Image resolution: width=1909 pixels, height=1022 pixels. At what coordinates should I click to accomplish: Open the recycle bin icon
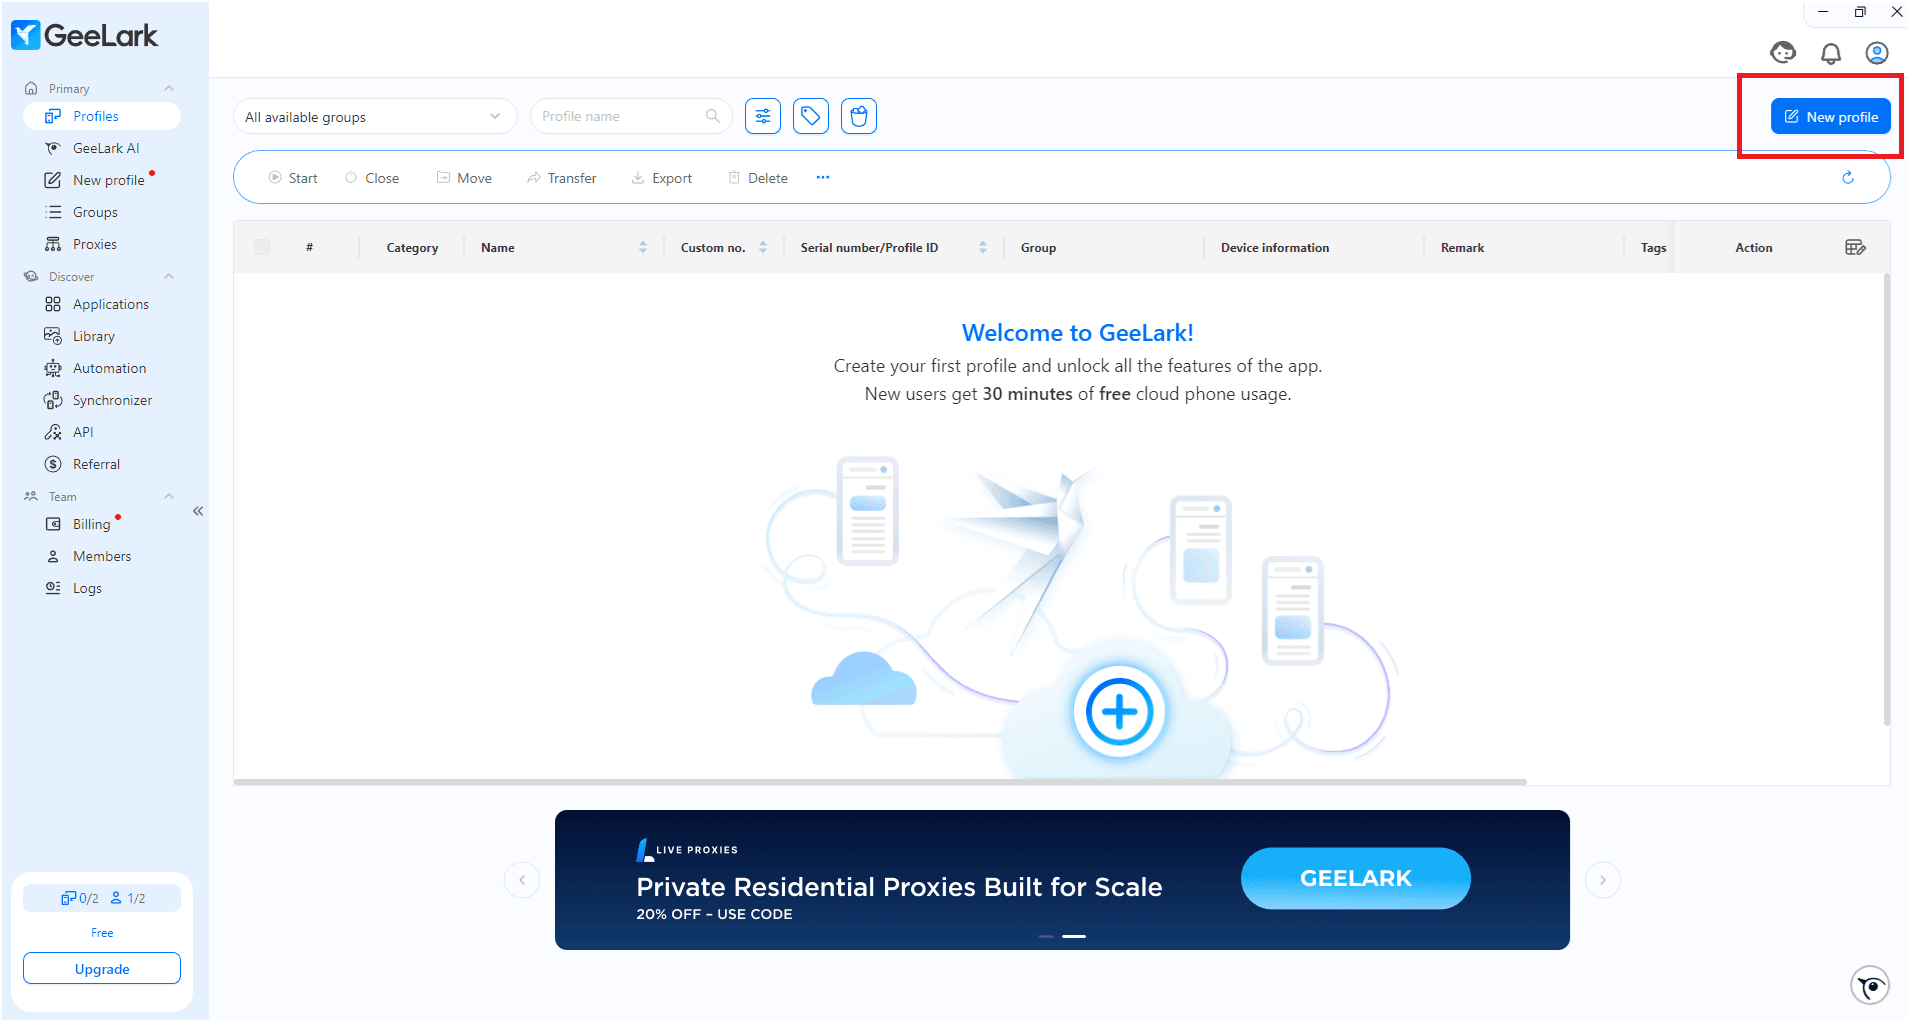click(x=858, y=116)
